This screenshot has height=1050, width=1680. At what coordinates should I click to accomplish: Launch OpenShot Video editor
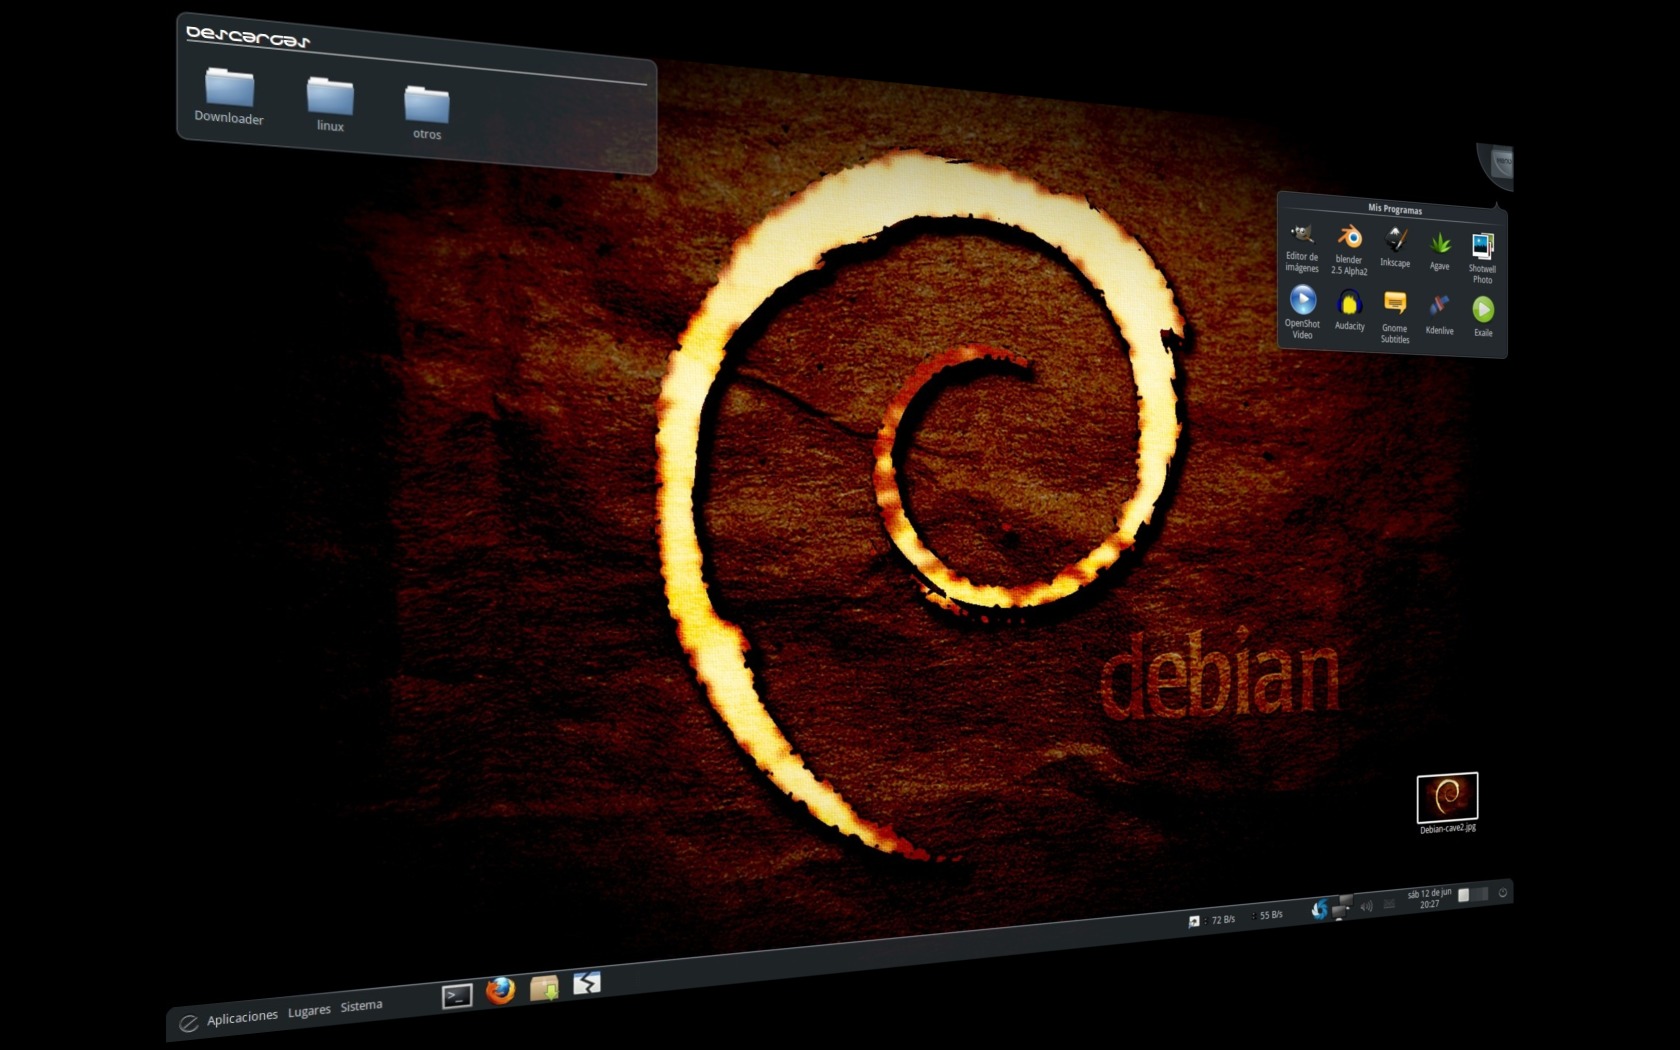[x=1302, y=312]
